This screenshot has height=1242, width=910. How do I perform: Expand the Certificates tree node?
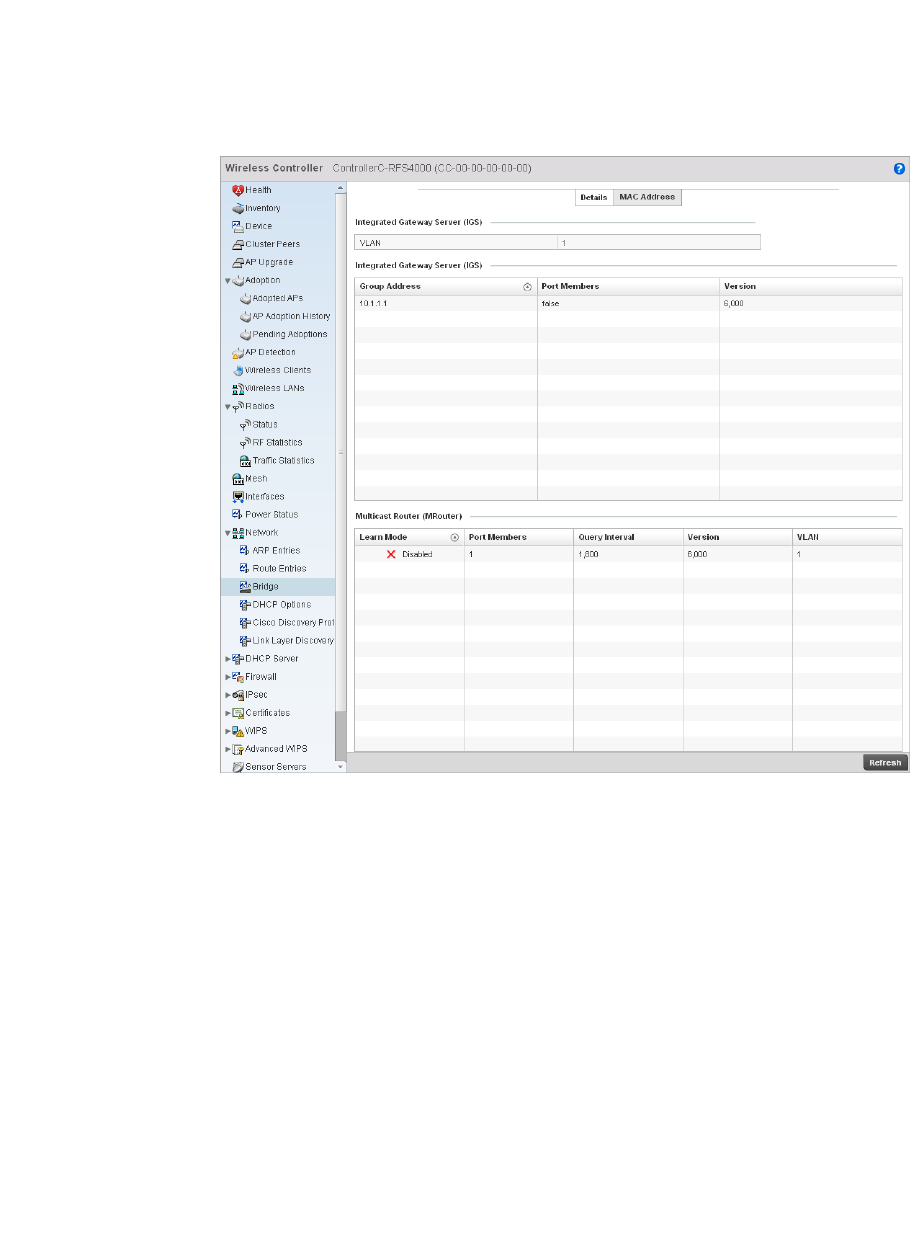tap(227, 713)
